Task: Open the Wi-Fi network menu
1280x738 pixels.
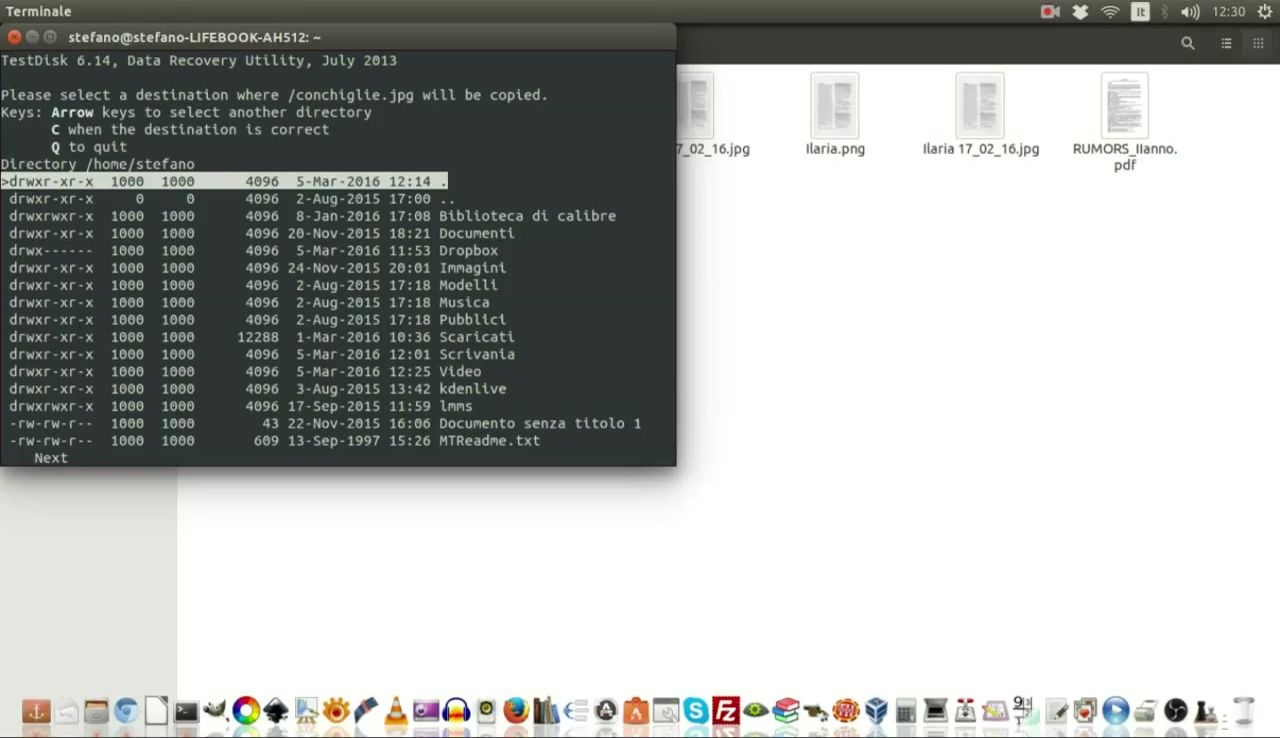Action: pyautogui.click(x=1110, y=12)
